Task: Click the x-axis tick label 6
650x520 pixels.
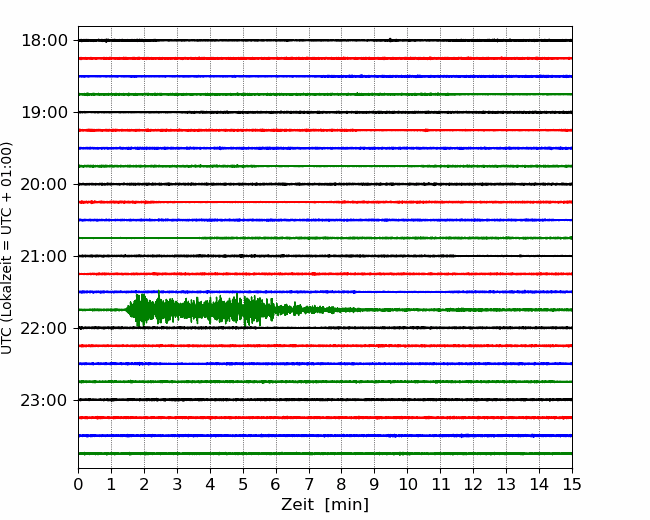Action: pos(276,484)
